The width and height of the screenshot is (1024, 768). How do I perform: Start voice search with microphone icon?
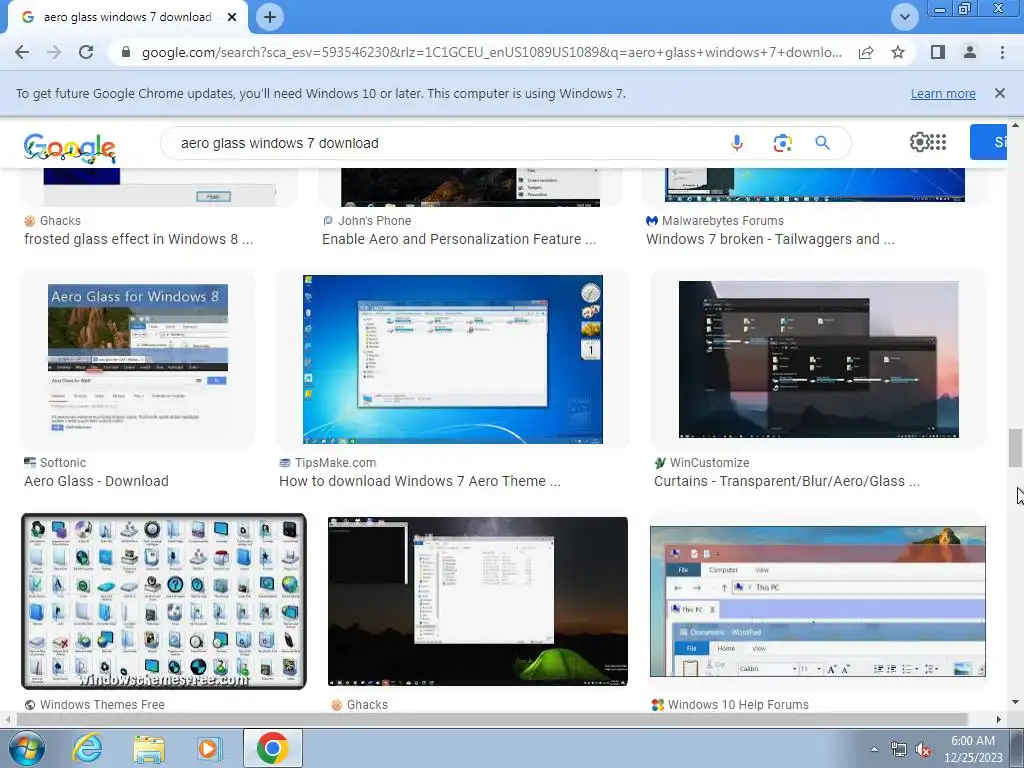tap(737, 143)
